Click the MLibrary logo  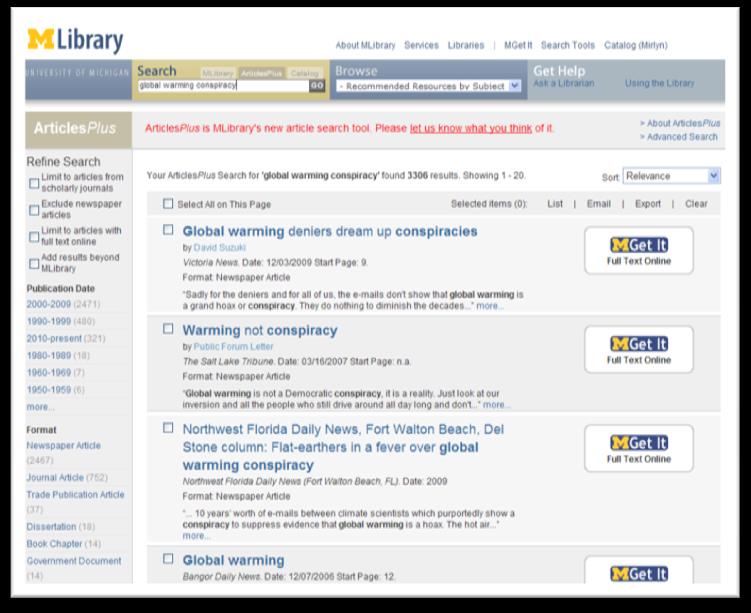(x=75, y=40)
